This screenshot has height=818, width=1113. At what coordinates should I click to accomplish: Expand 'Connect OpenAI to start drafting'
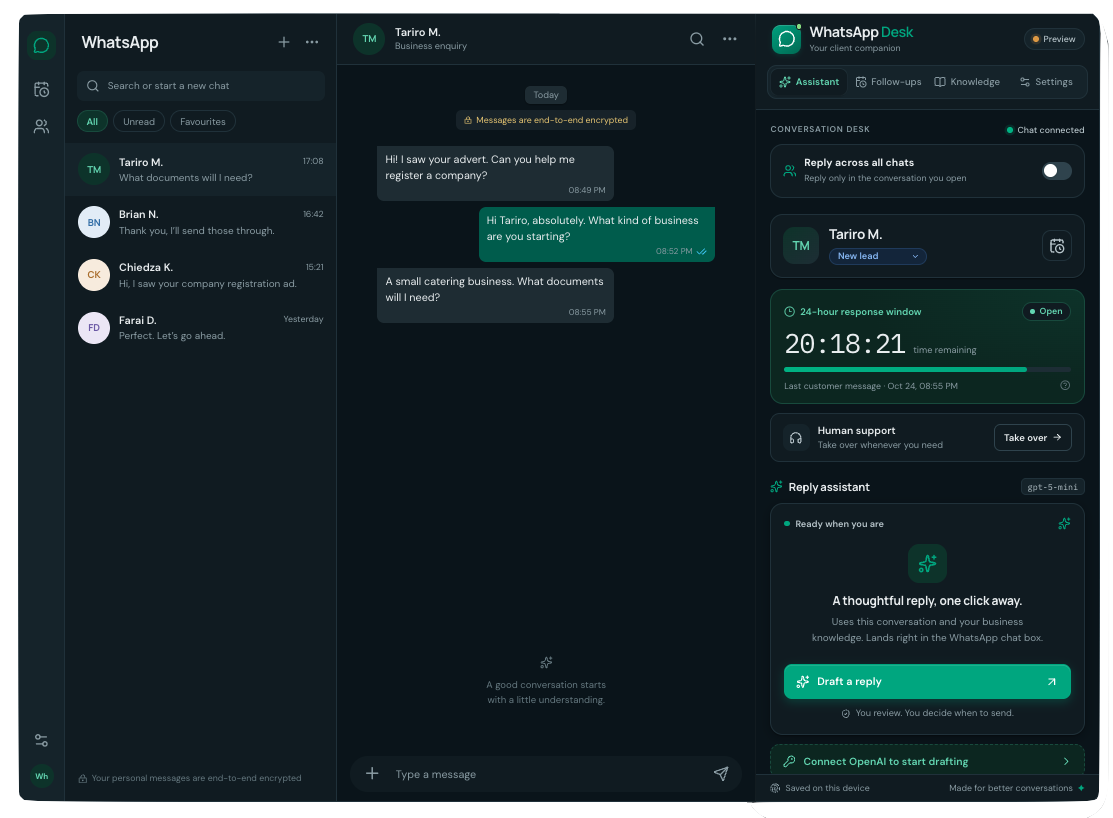[x=927, y=760]
